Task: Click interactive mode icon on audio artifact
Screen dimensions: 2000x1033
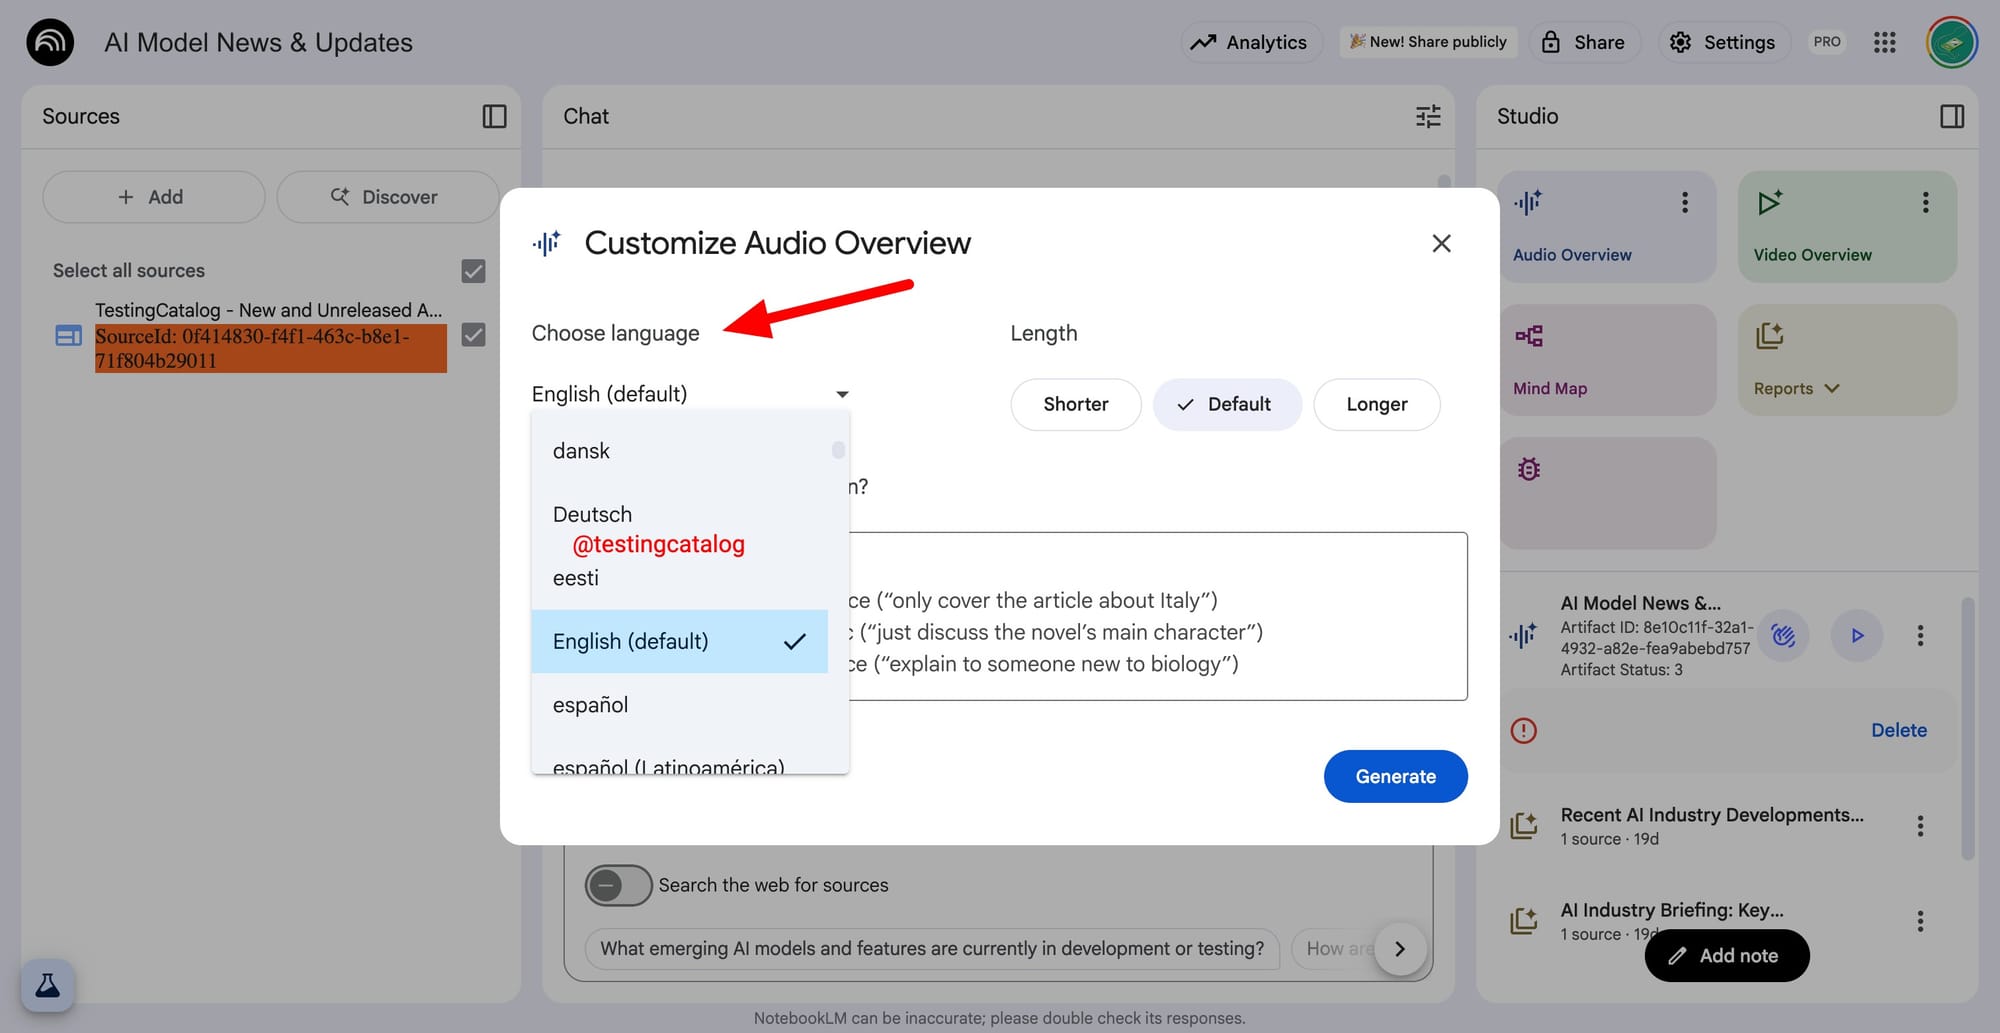Action: [x=1783, y=635]
